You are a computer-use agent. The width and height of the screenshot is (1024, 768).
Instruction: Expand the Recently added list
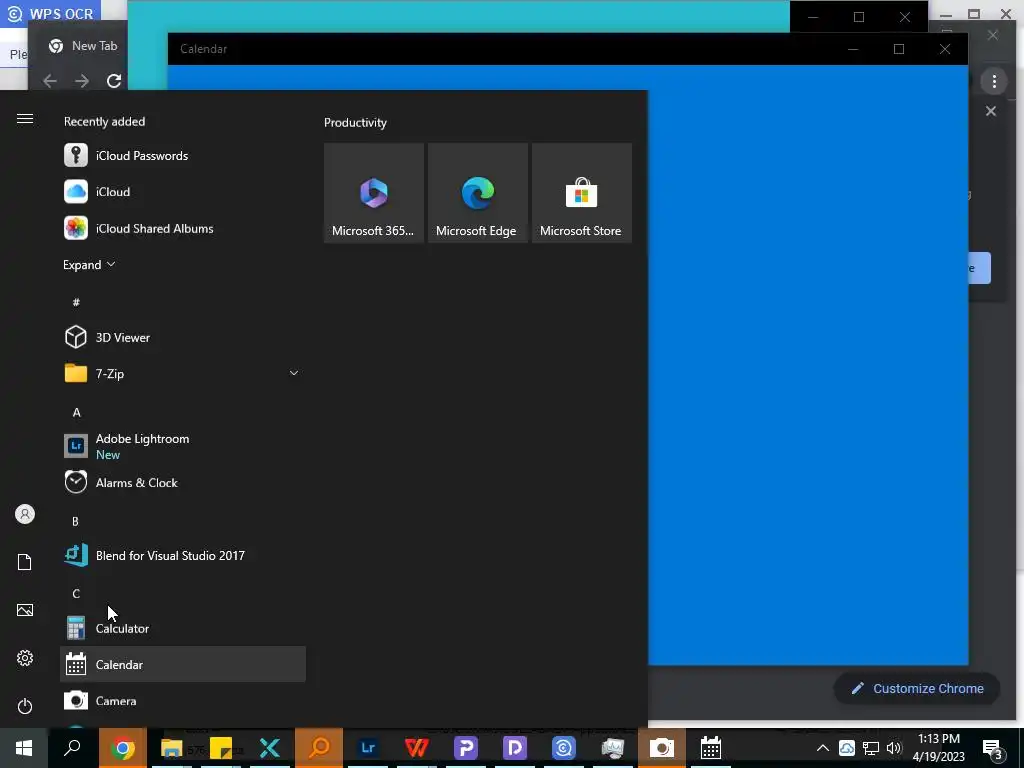(x=89, y=264)
